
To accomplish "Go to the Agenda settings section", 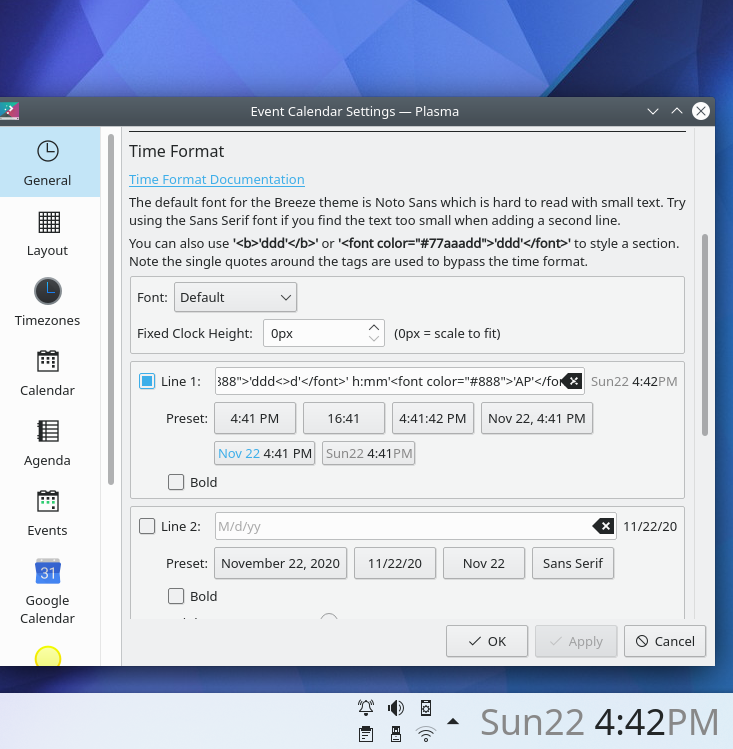I will [47, 443].
